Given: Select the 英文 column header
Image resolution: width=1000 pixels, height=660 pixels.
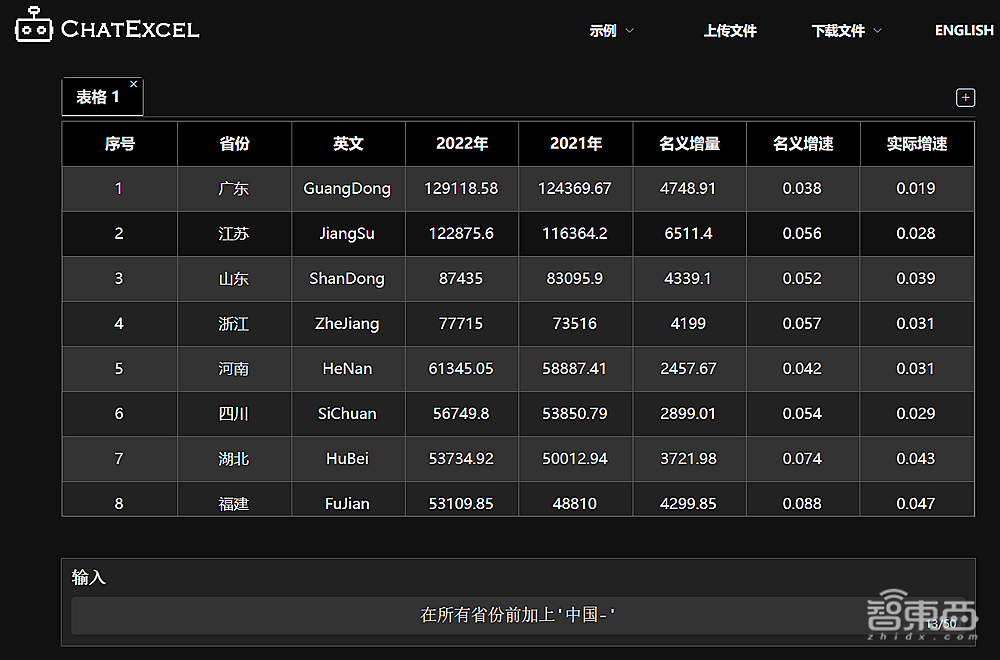Looking at the screenshot, I should 348,143.
